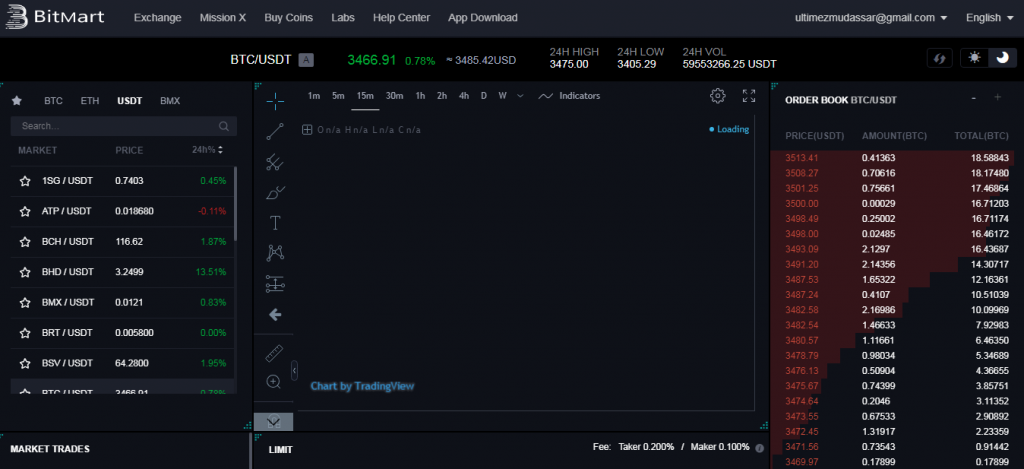Select the long position prediction tool

275,283
